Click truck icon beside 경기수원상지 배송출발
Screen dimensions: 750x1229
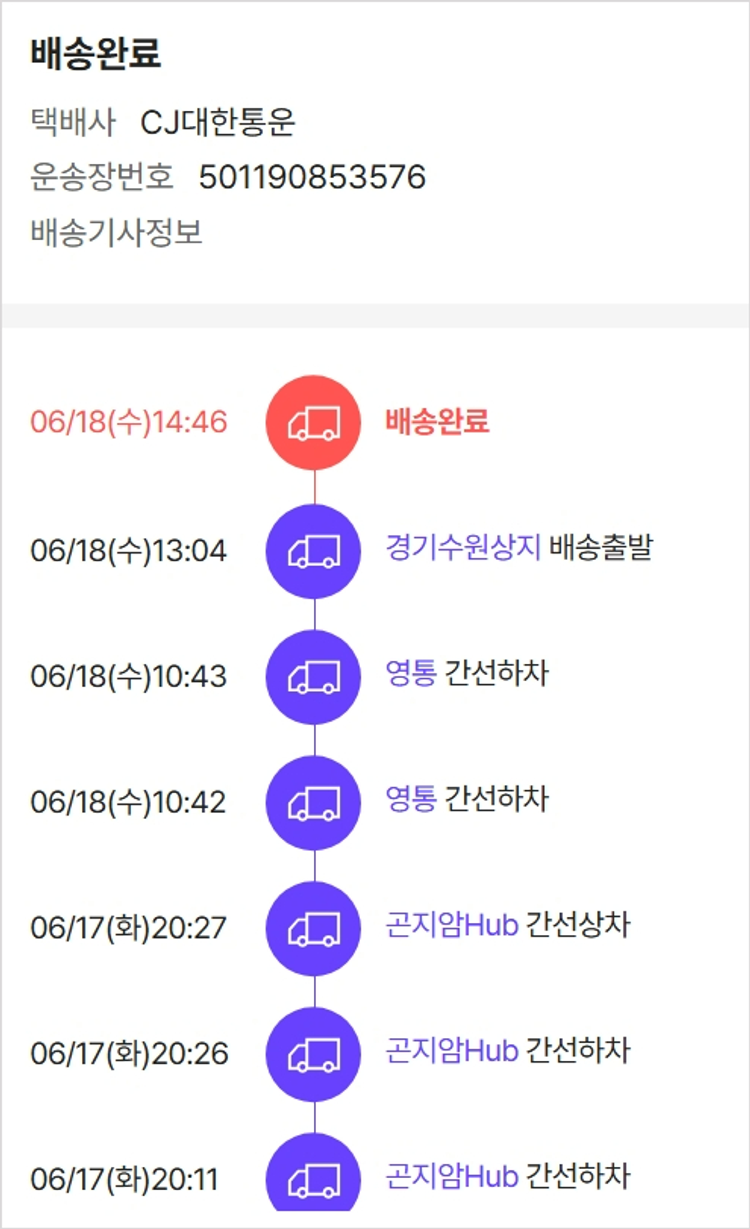point(313,550)
